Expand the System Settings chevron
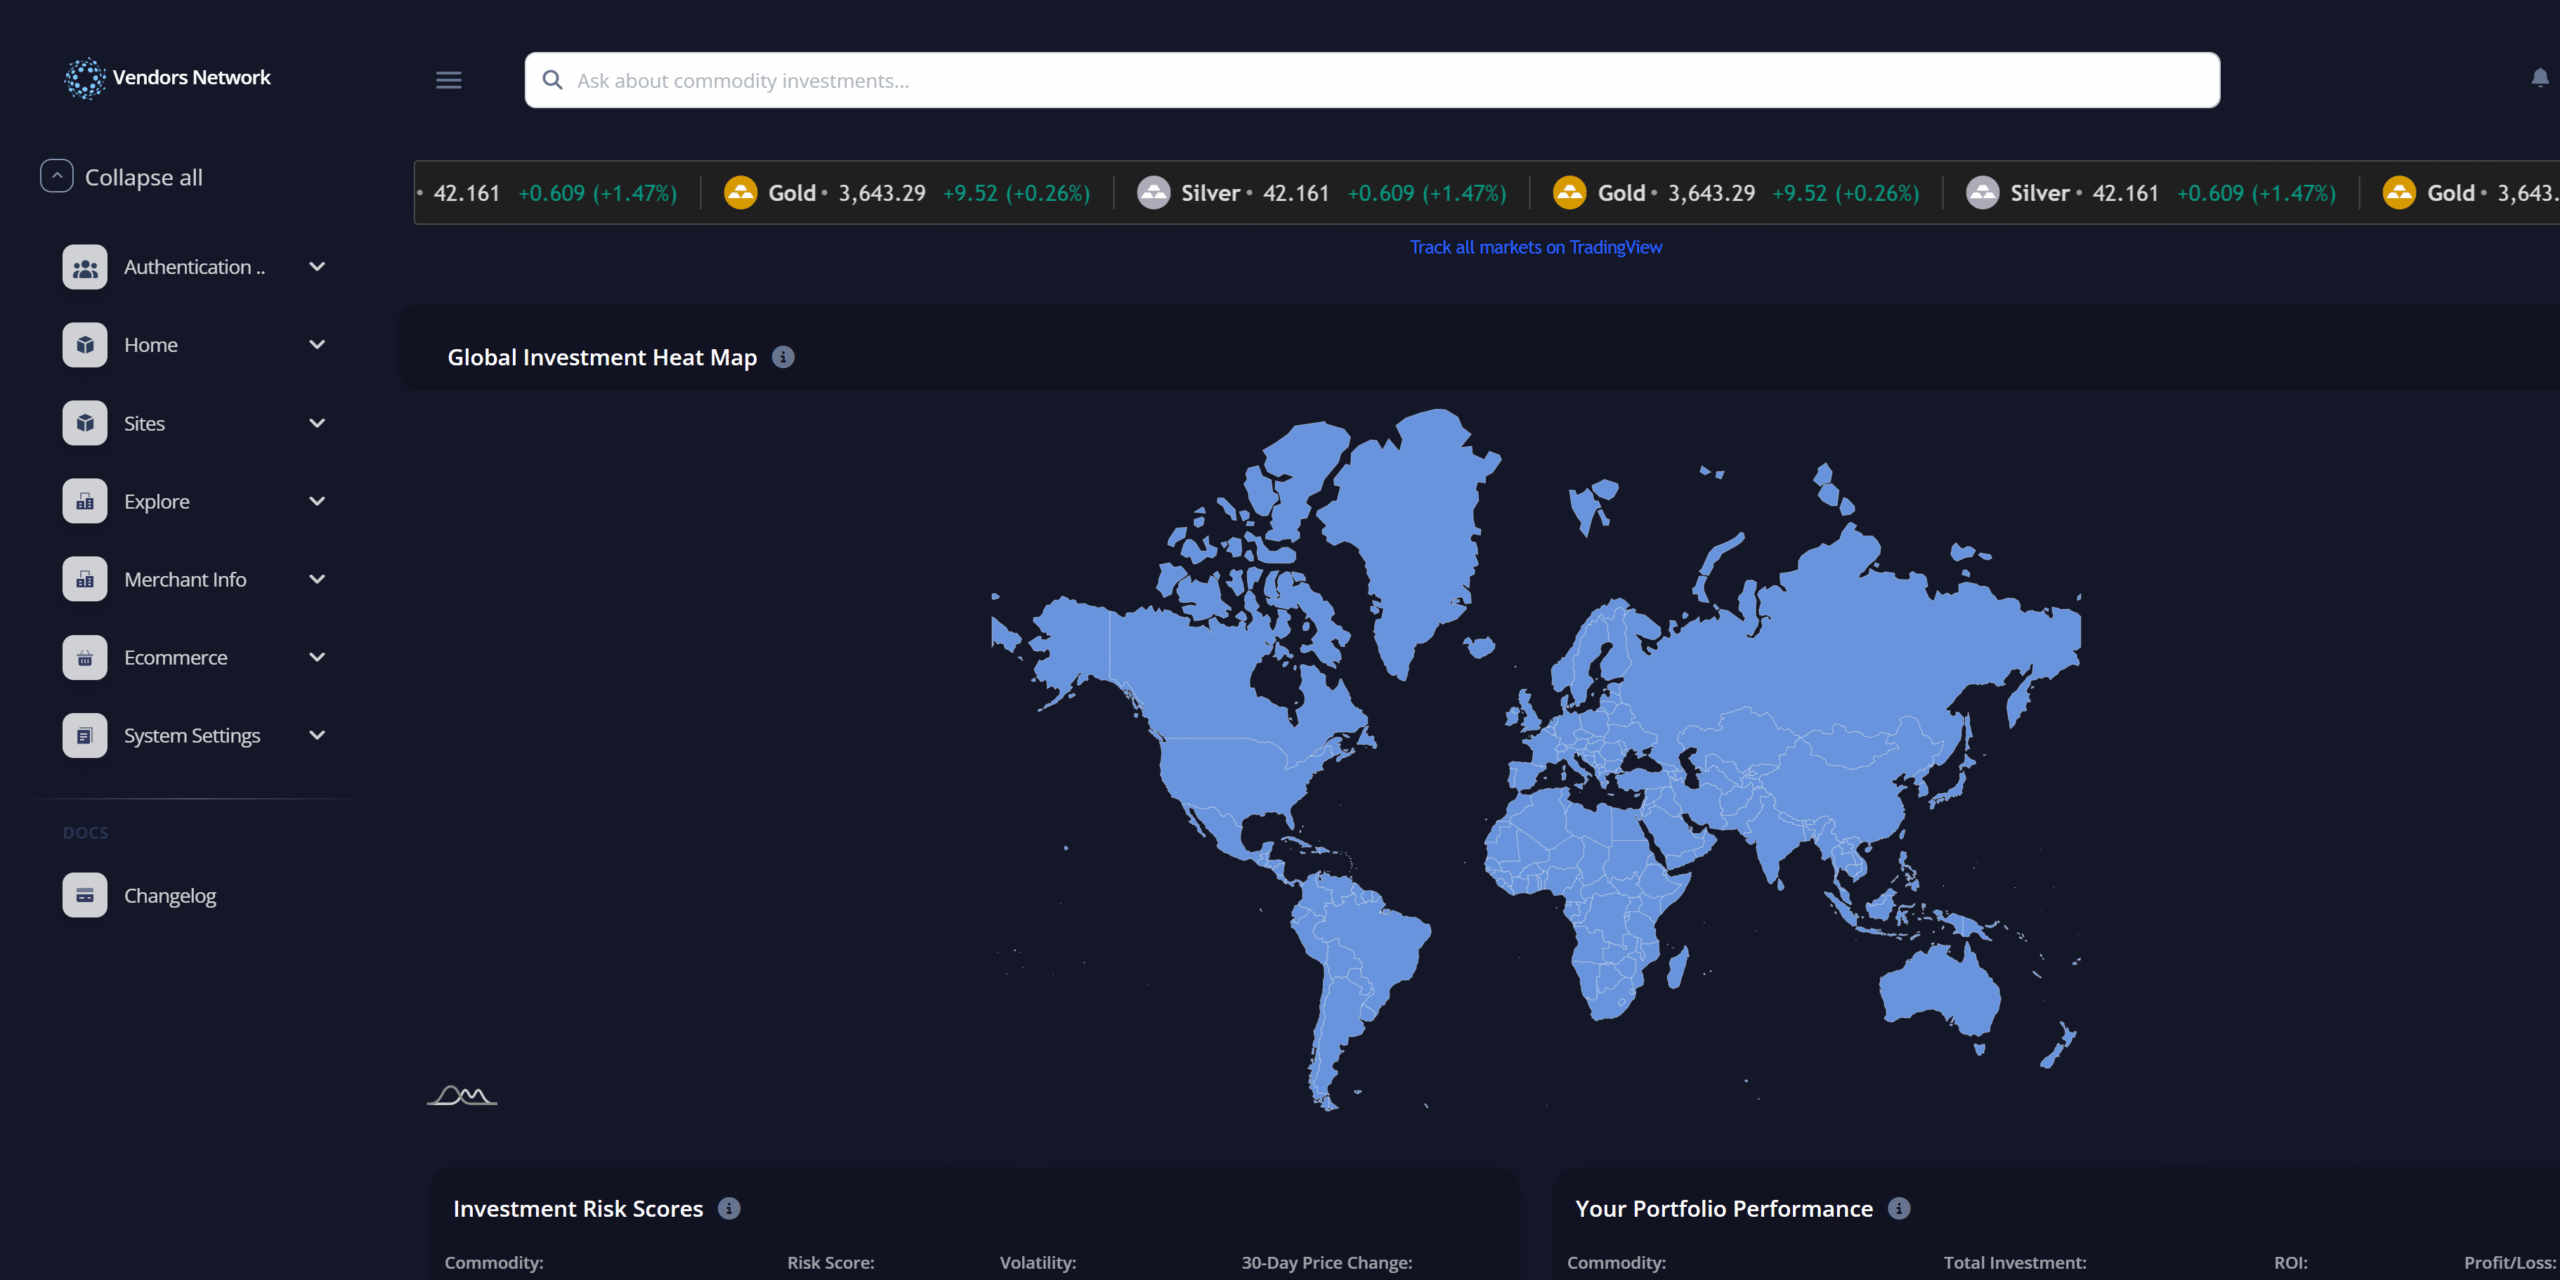The width and height of the screenshot is (2560, 1280). [317, 736]
